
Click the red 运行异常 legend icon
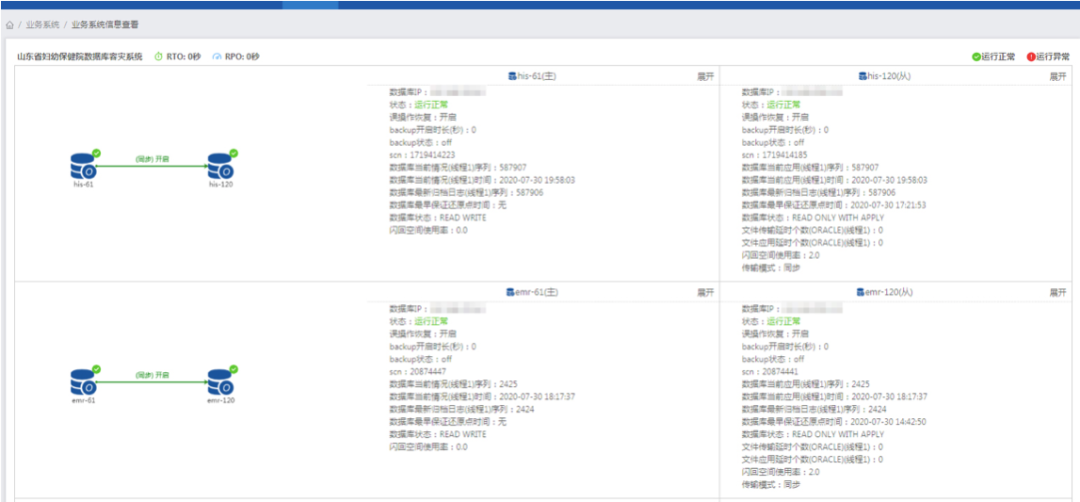click(x=1030, y=57)
